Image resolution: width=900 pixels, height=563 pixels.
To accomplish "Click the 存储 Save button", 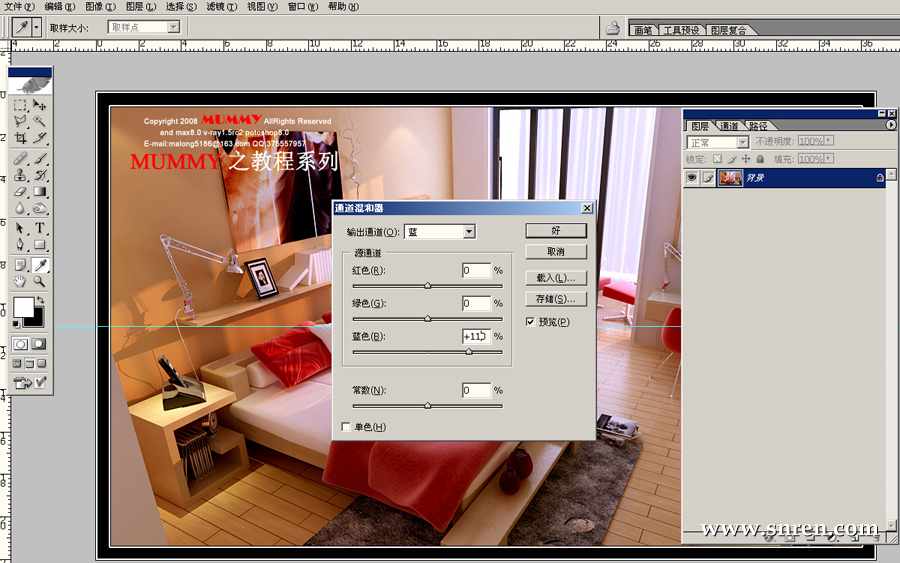I will [556, 298].
